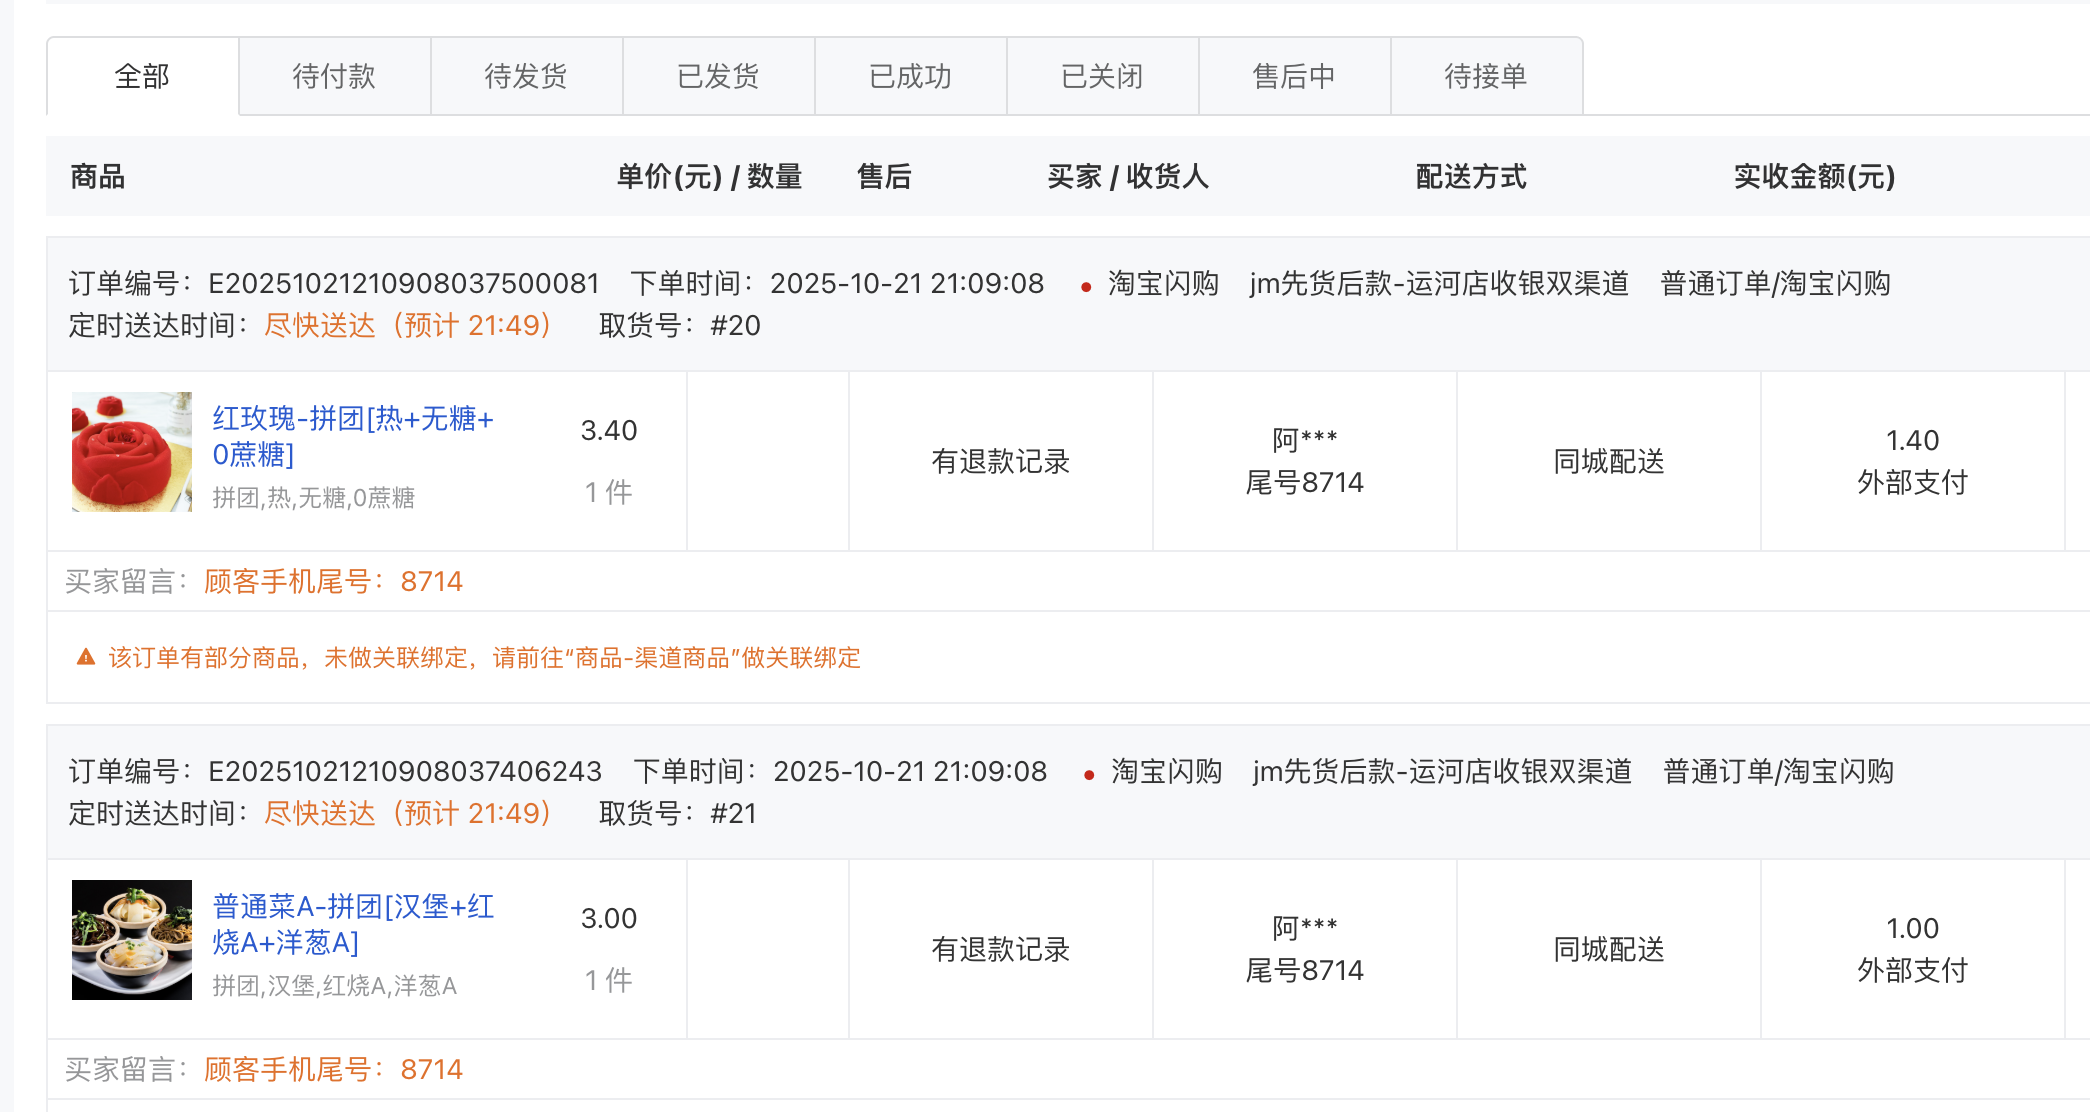2090x1112 pixels.
Task: Click buyer 阿*** on the first order
Action: (1304, 440)
